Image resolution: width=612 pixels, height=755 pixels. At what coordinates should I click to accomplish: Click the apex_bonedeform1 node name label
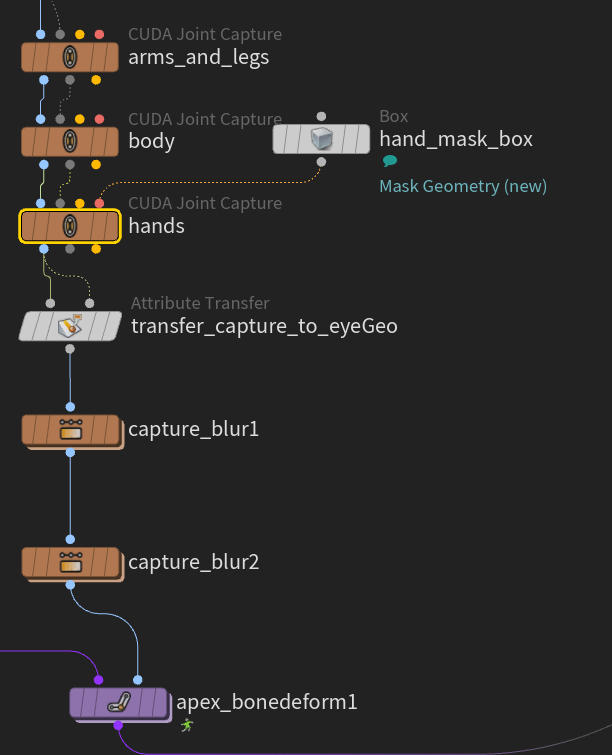point(267,703)
